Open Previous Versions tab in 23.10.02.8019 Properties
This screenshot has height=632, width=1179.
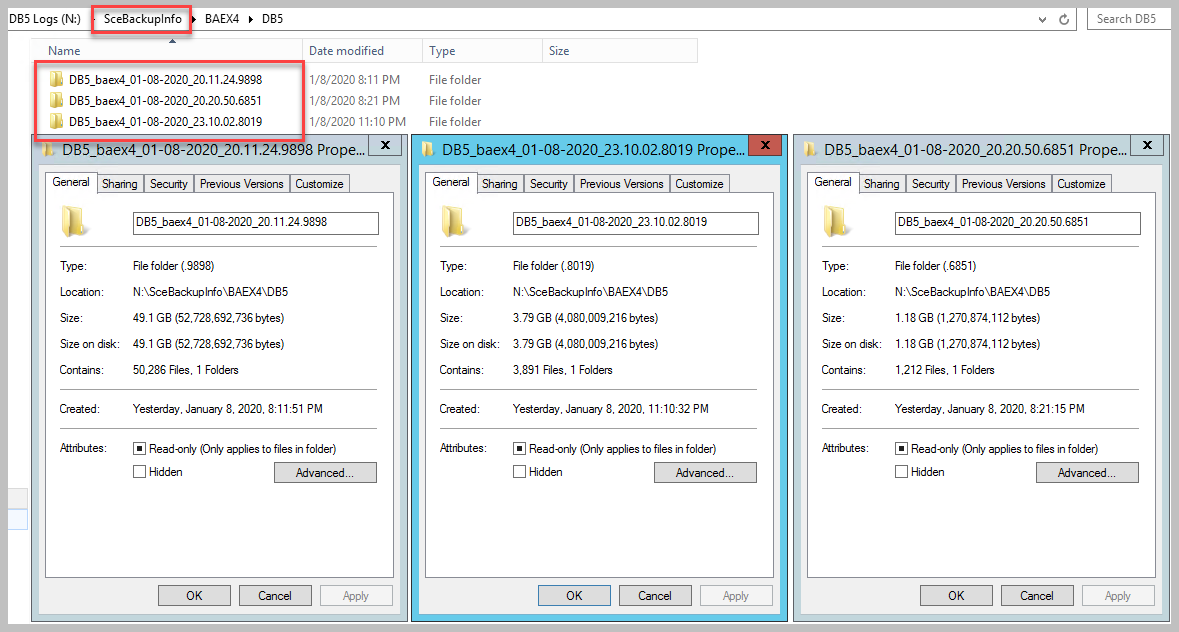coord(621,184)
